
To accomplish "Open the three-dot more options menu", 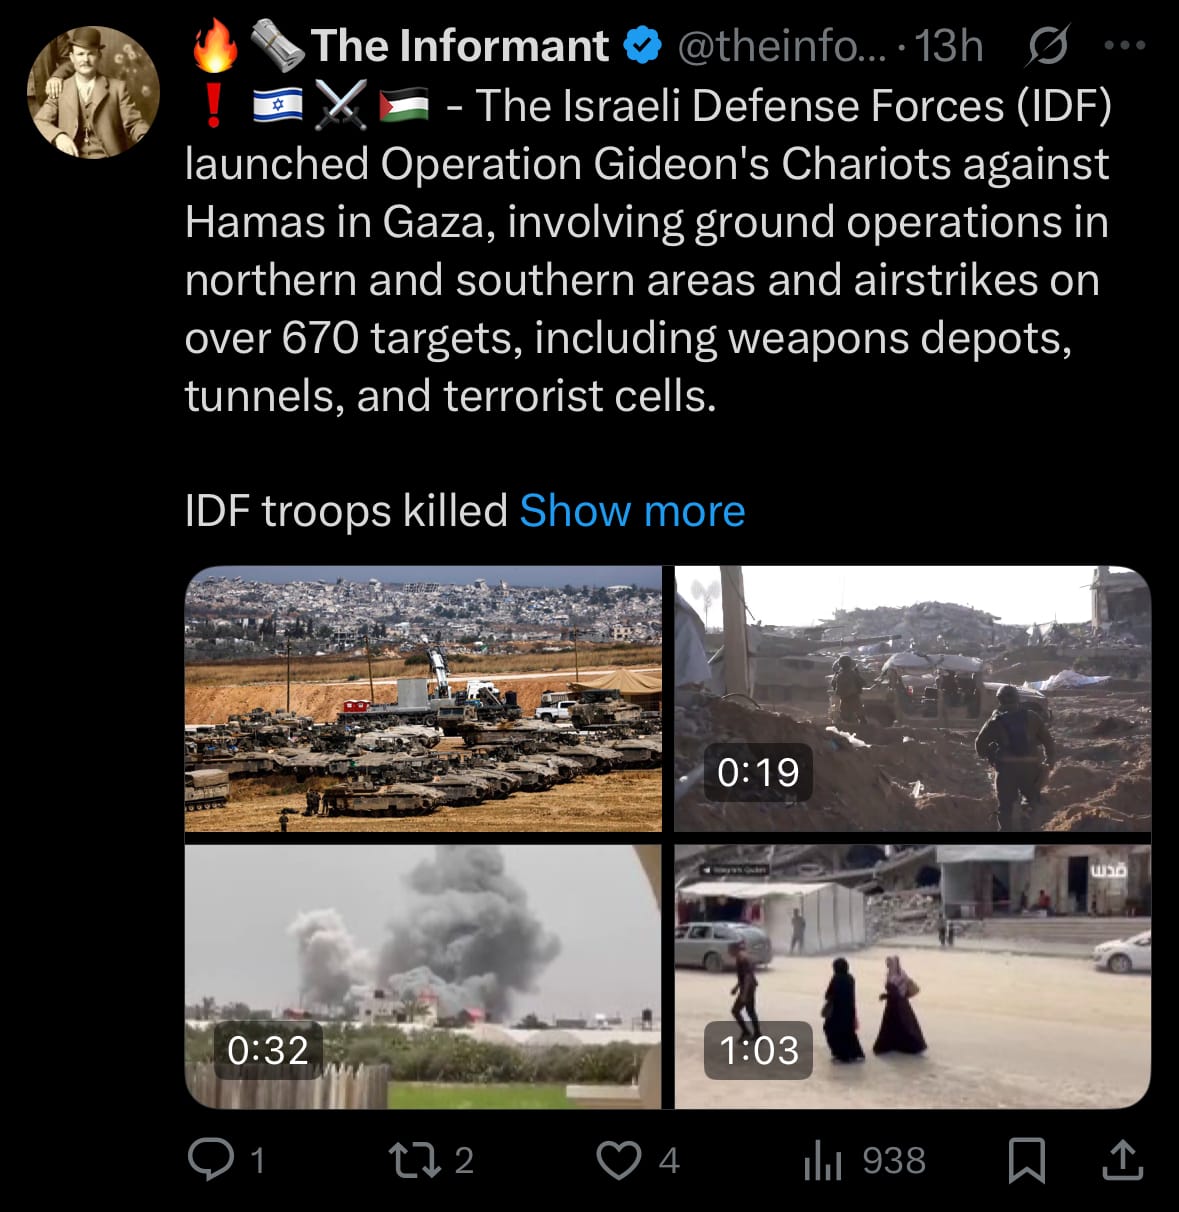I will [x=1124, y=46].
